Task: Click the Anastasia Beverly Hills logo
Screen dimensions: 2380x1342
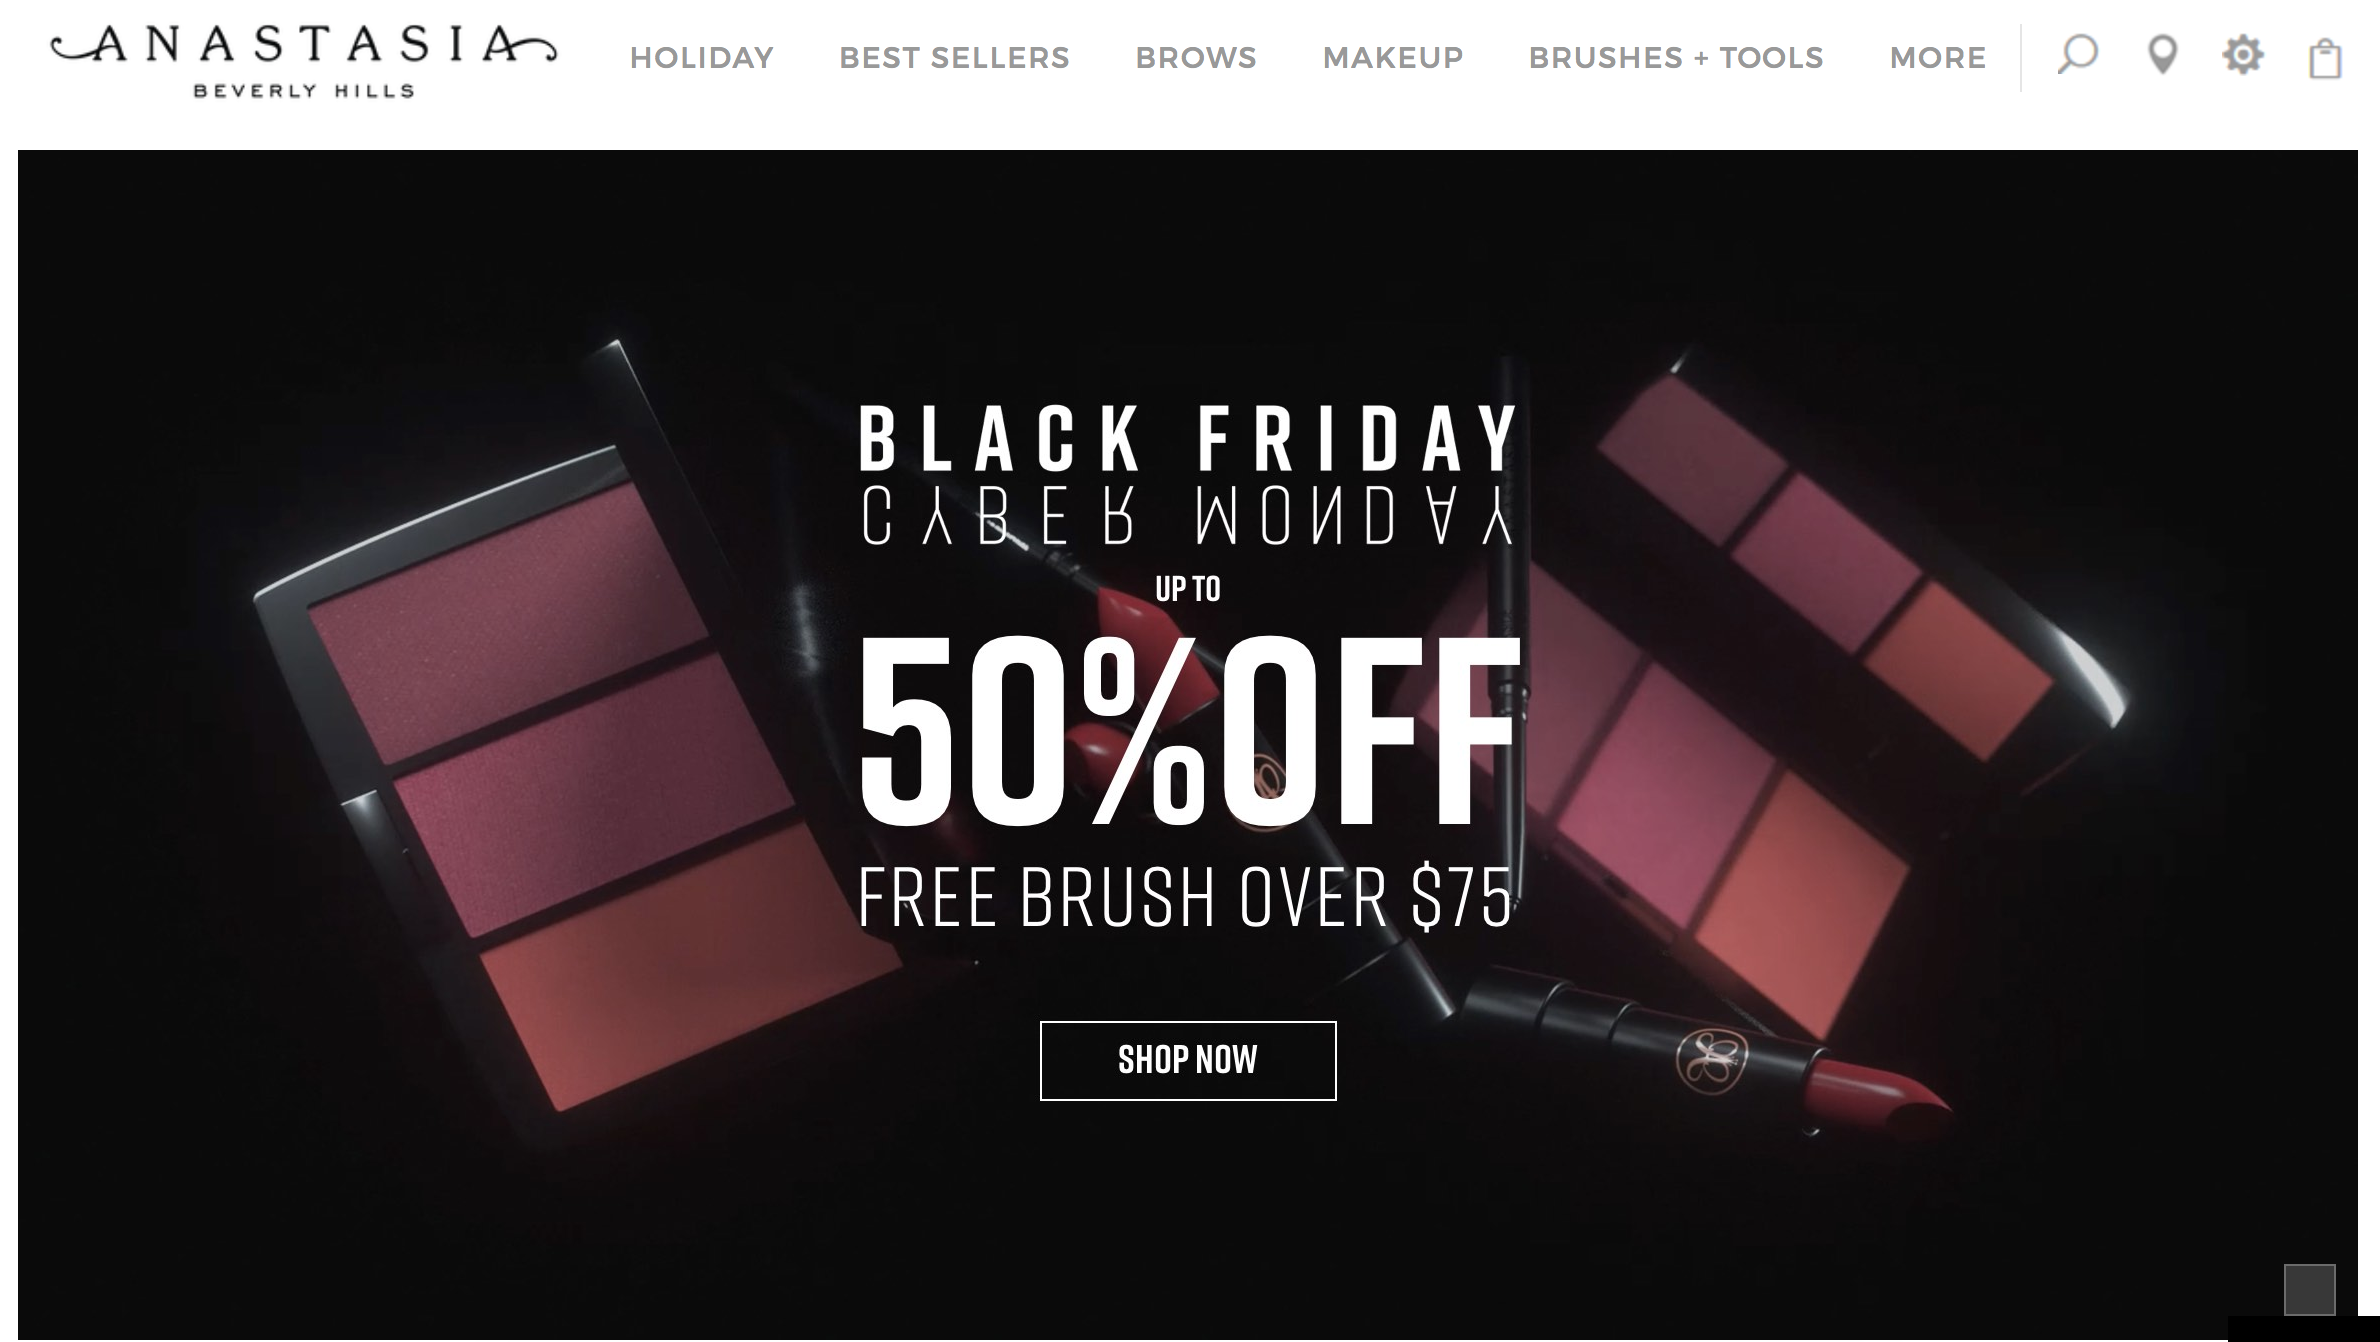Action: pos(304,62)
